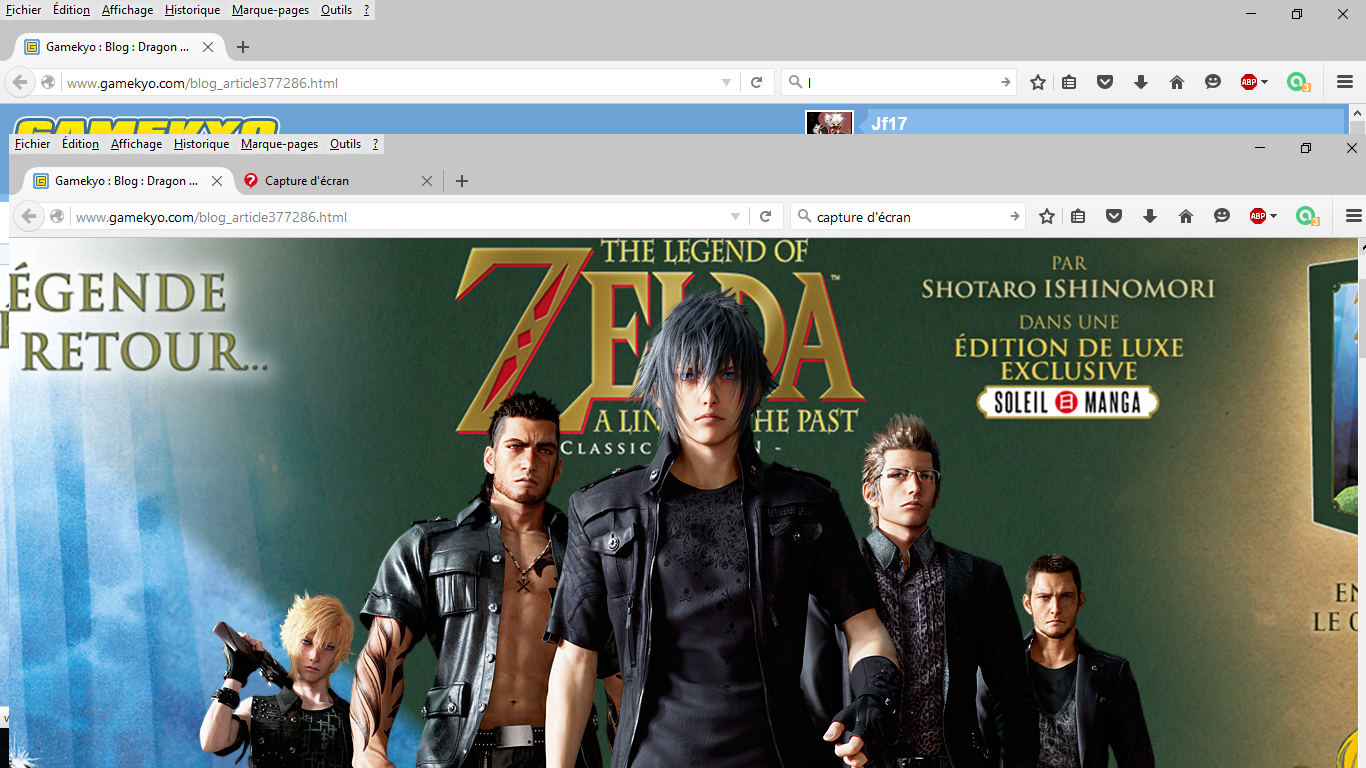Open Historique menu in outer window
Image resolution: width=1366 pixels, height=768 pixels.
coord(192,10)
